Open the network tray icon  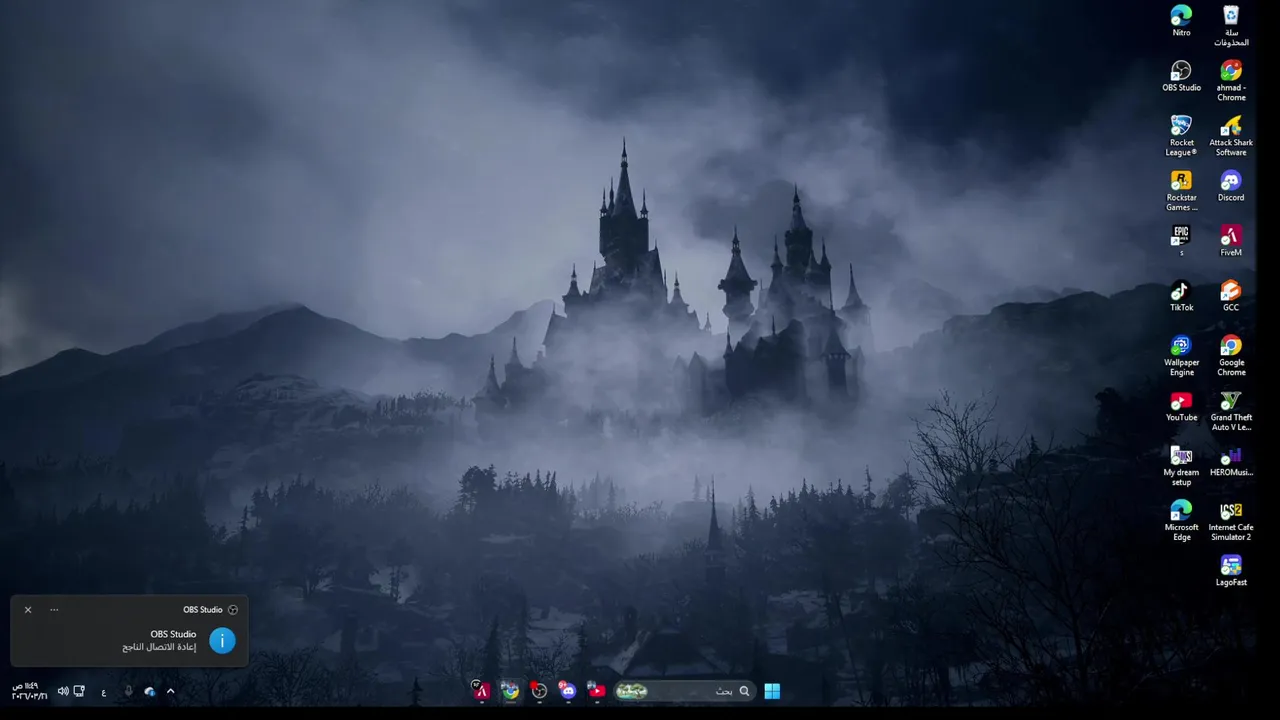coord(79,691)
